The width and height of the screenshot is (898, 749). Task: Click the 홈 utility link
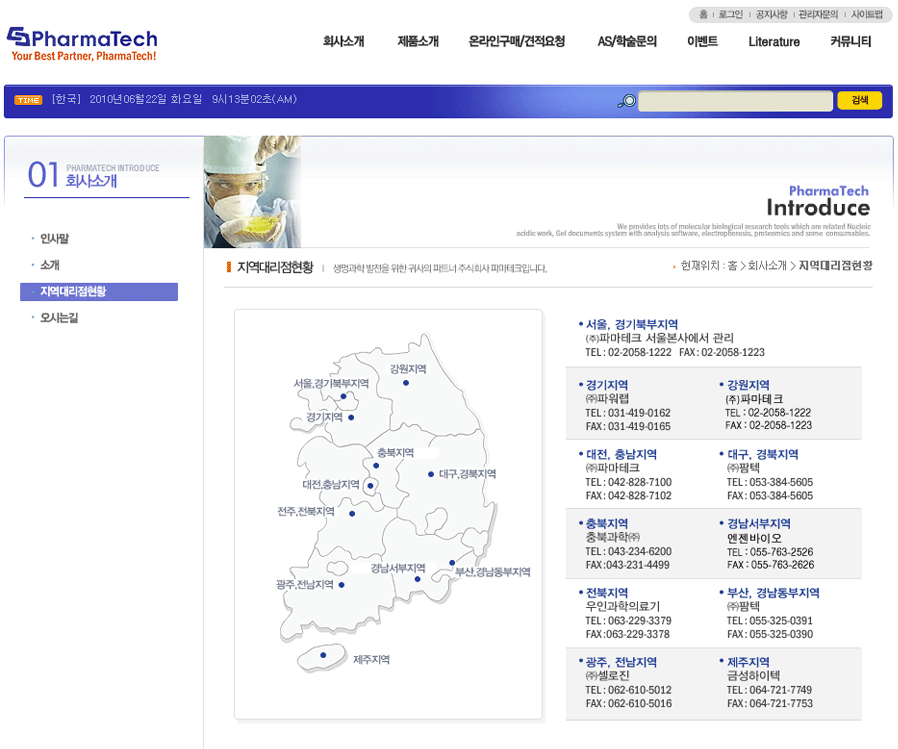[x=703, y=14]
